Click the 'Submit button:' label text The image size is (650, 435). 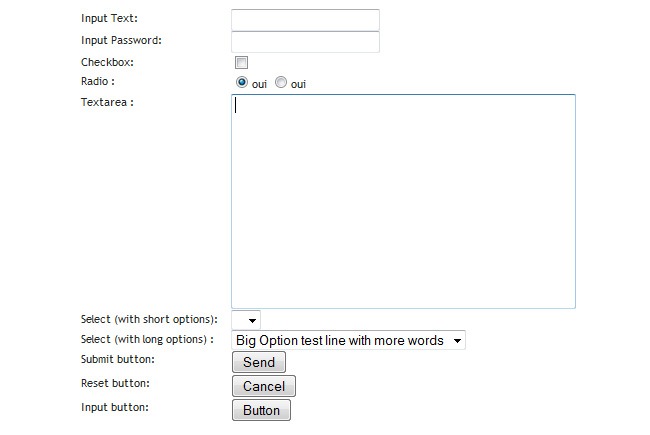[118, 359]
